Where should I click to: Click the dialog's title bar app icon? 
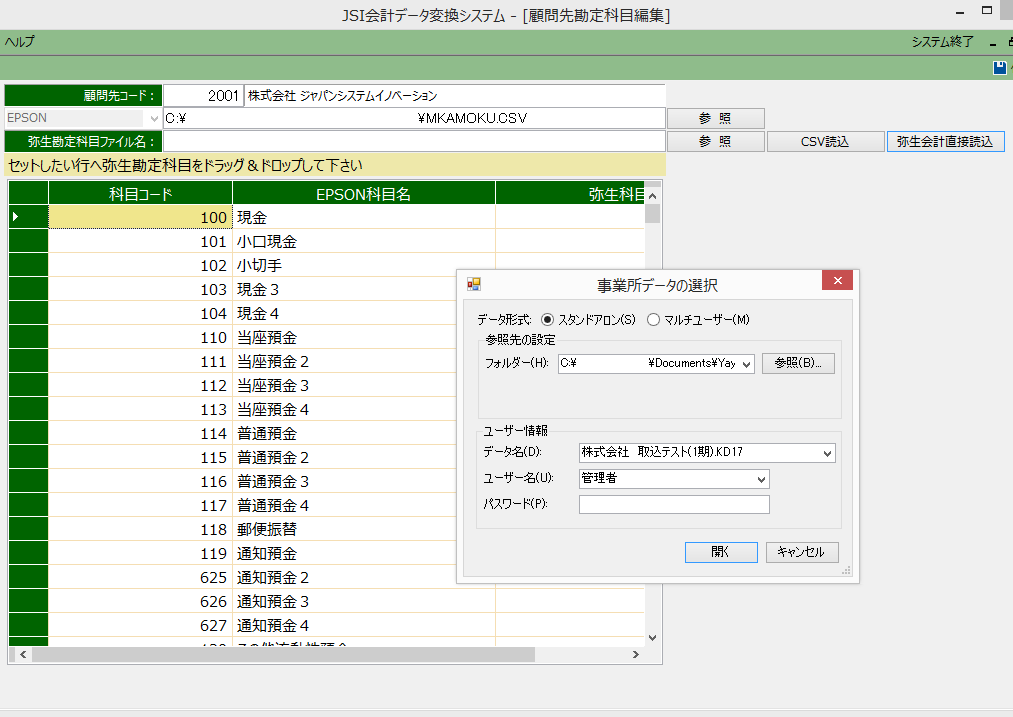coord(474,284)
